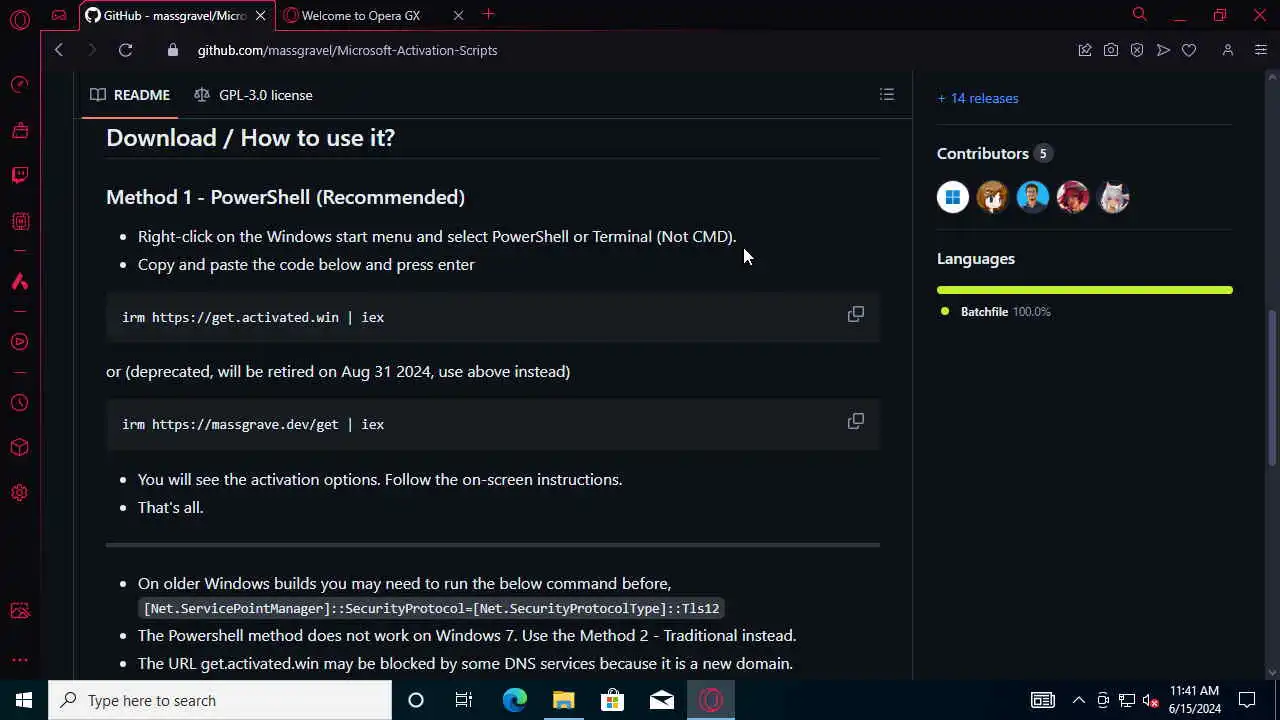Open the Windows Start menu

pos(24,700)
